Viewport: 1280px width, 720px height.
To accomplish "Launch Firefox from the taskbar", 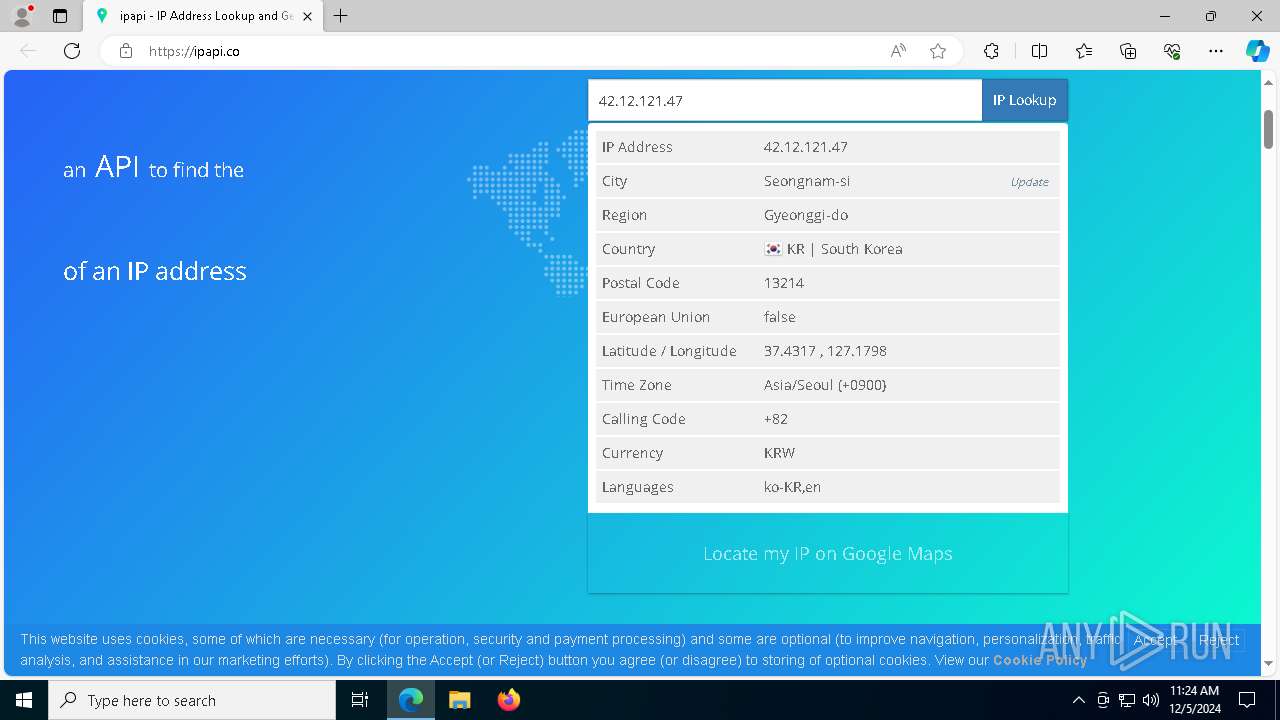I will pyautogui.click(x=508, y=700).
